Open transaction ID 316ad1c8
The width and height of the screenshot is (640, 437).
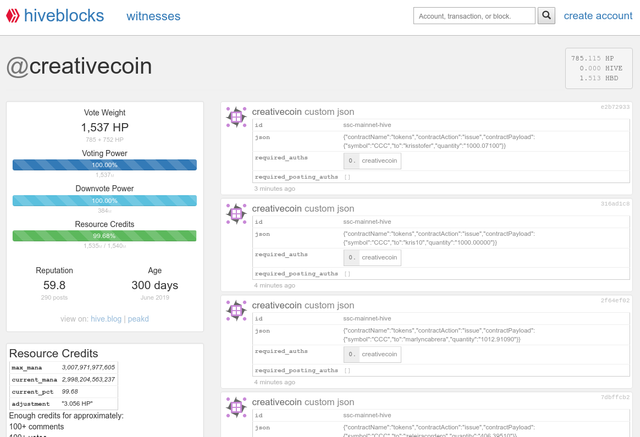tap(615, 203)
